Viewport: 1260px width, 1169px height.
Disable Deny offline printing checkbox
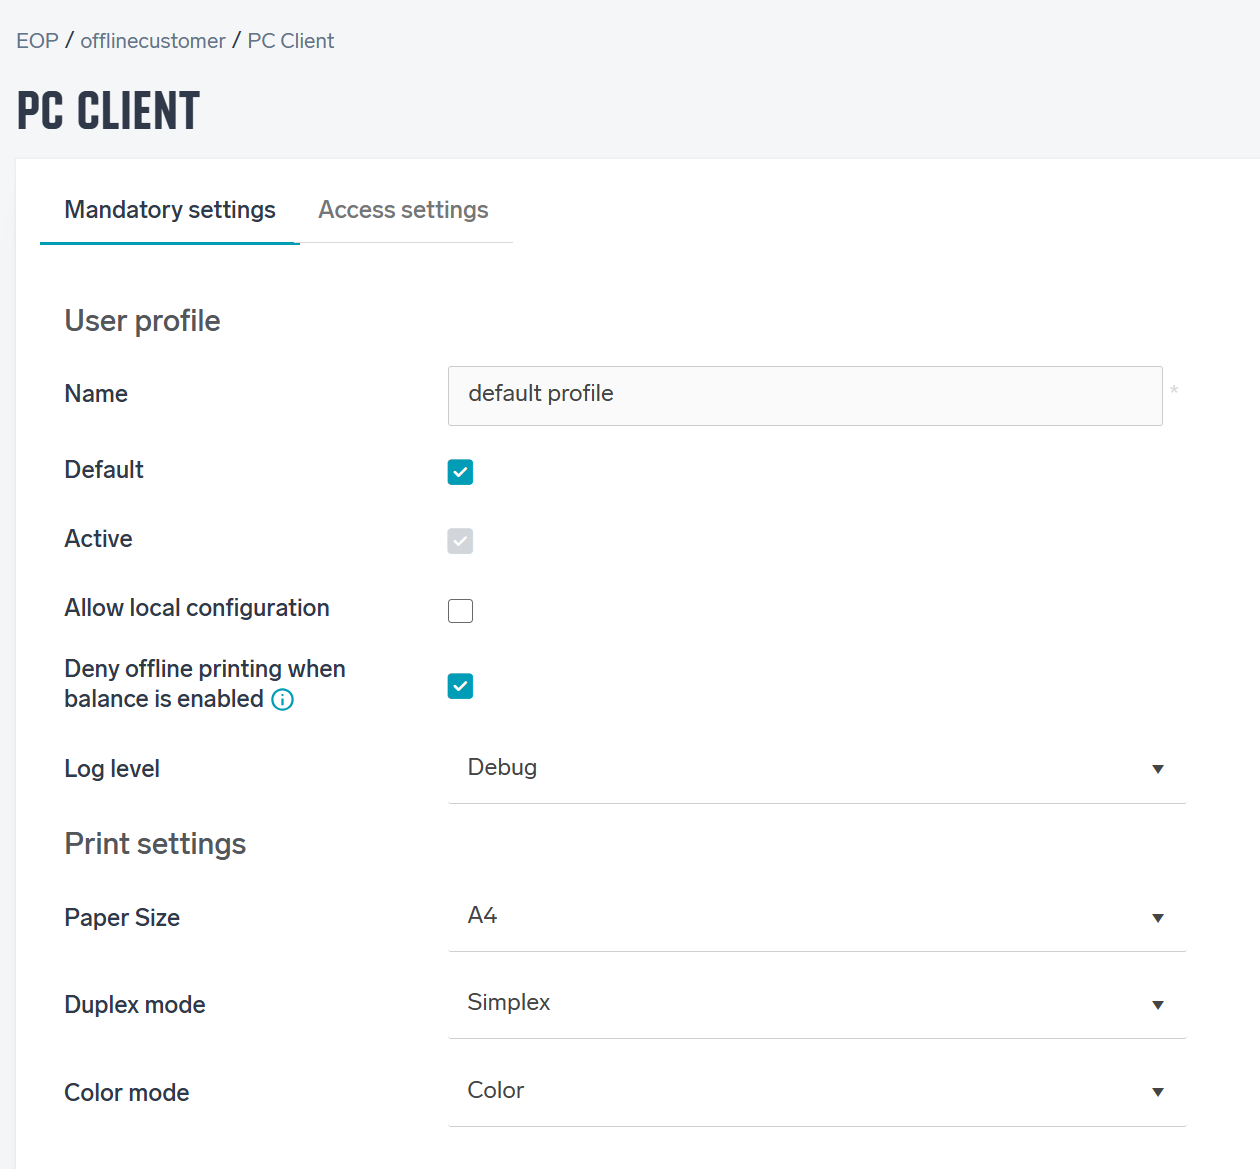(460, 686)
